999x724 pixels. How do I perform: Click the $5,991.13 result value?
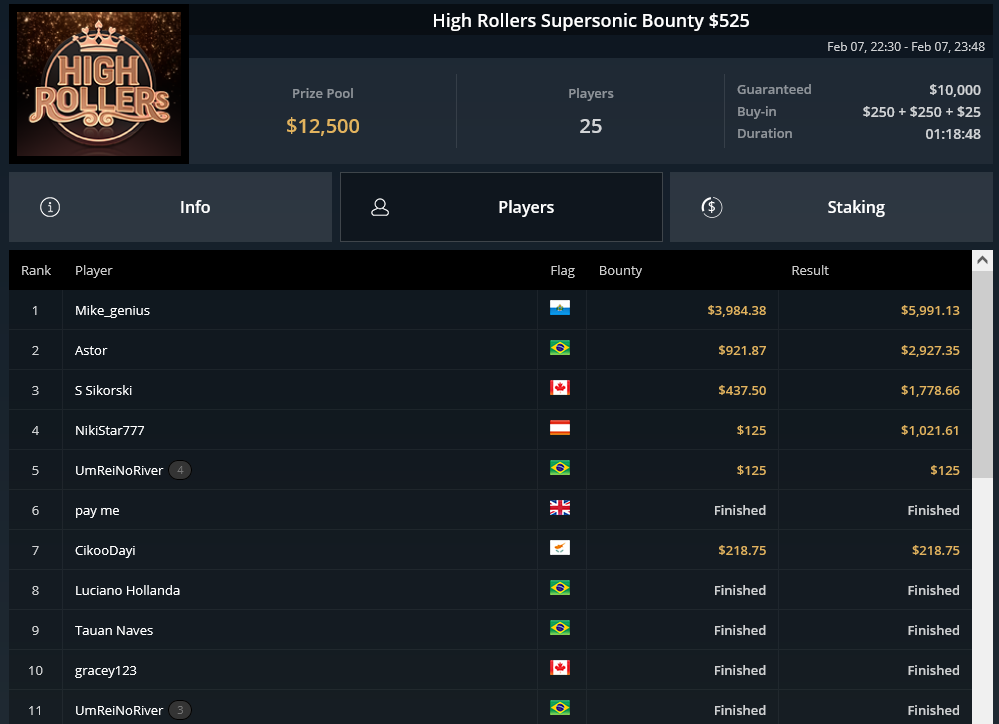[930, 310]
